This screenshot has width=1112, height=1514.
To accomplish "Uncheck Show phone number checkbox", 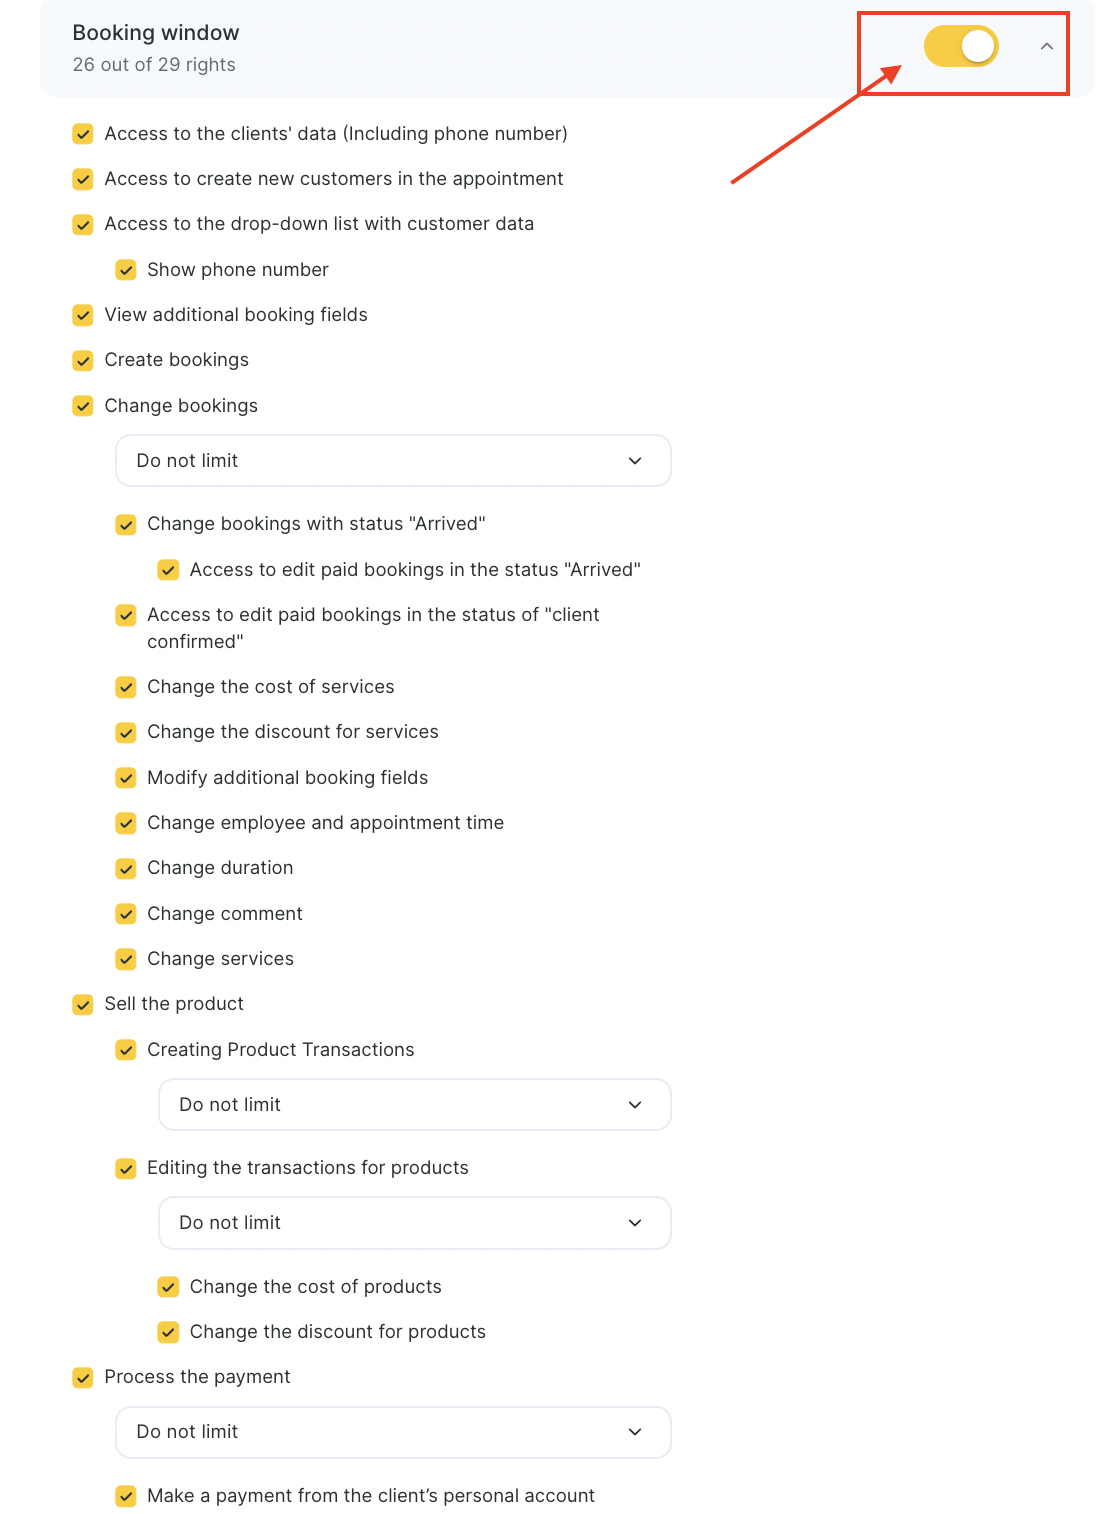I will (x=126, y=270).
